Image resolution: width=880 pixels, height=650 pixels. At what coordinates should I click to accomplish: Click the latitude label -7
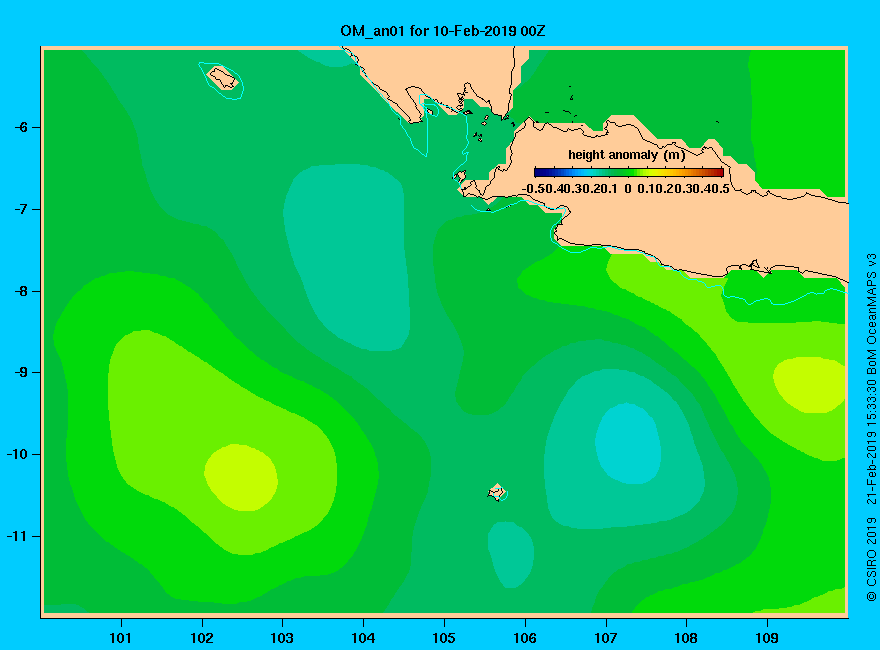pos(21,209)
